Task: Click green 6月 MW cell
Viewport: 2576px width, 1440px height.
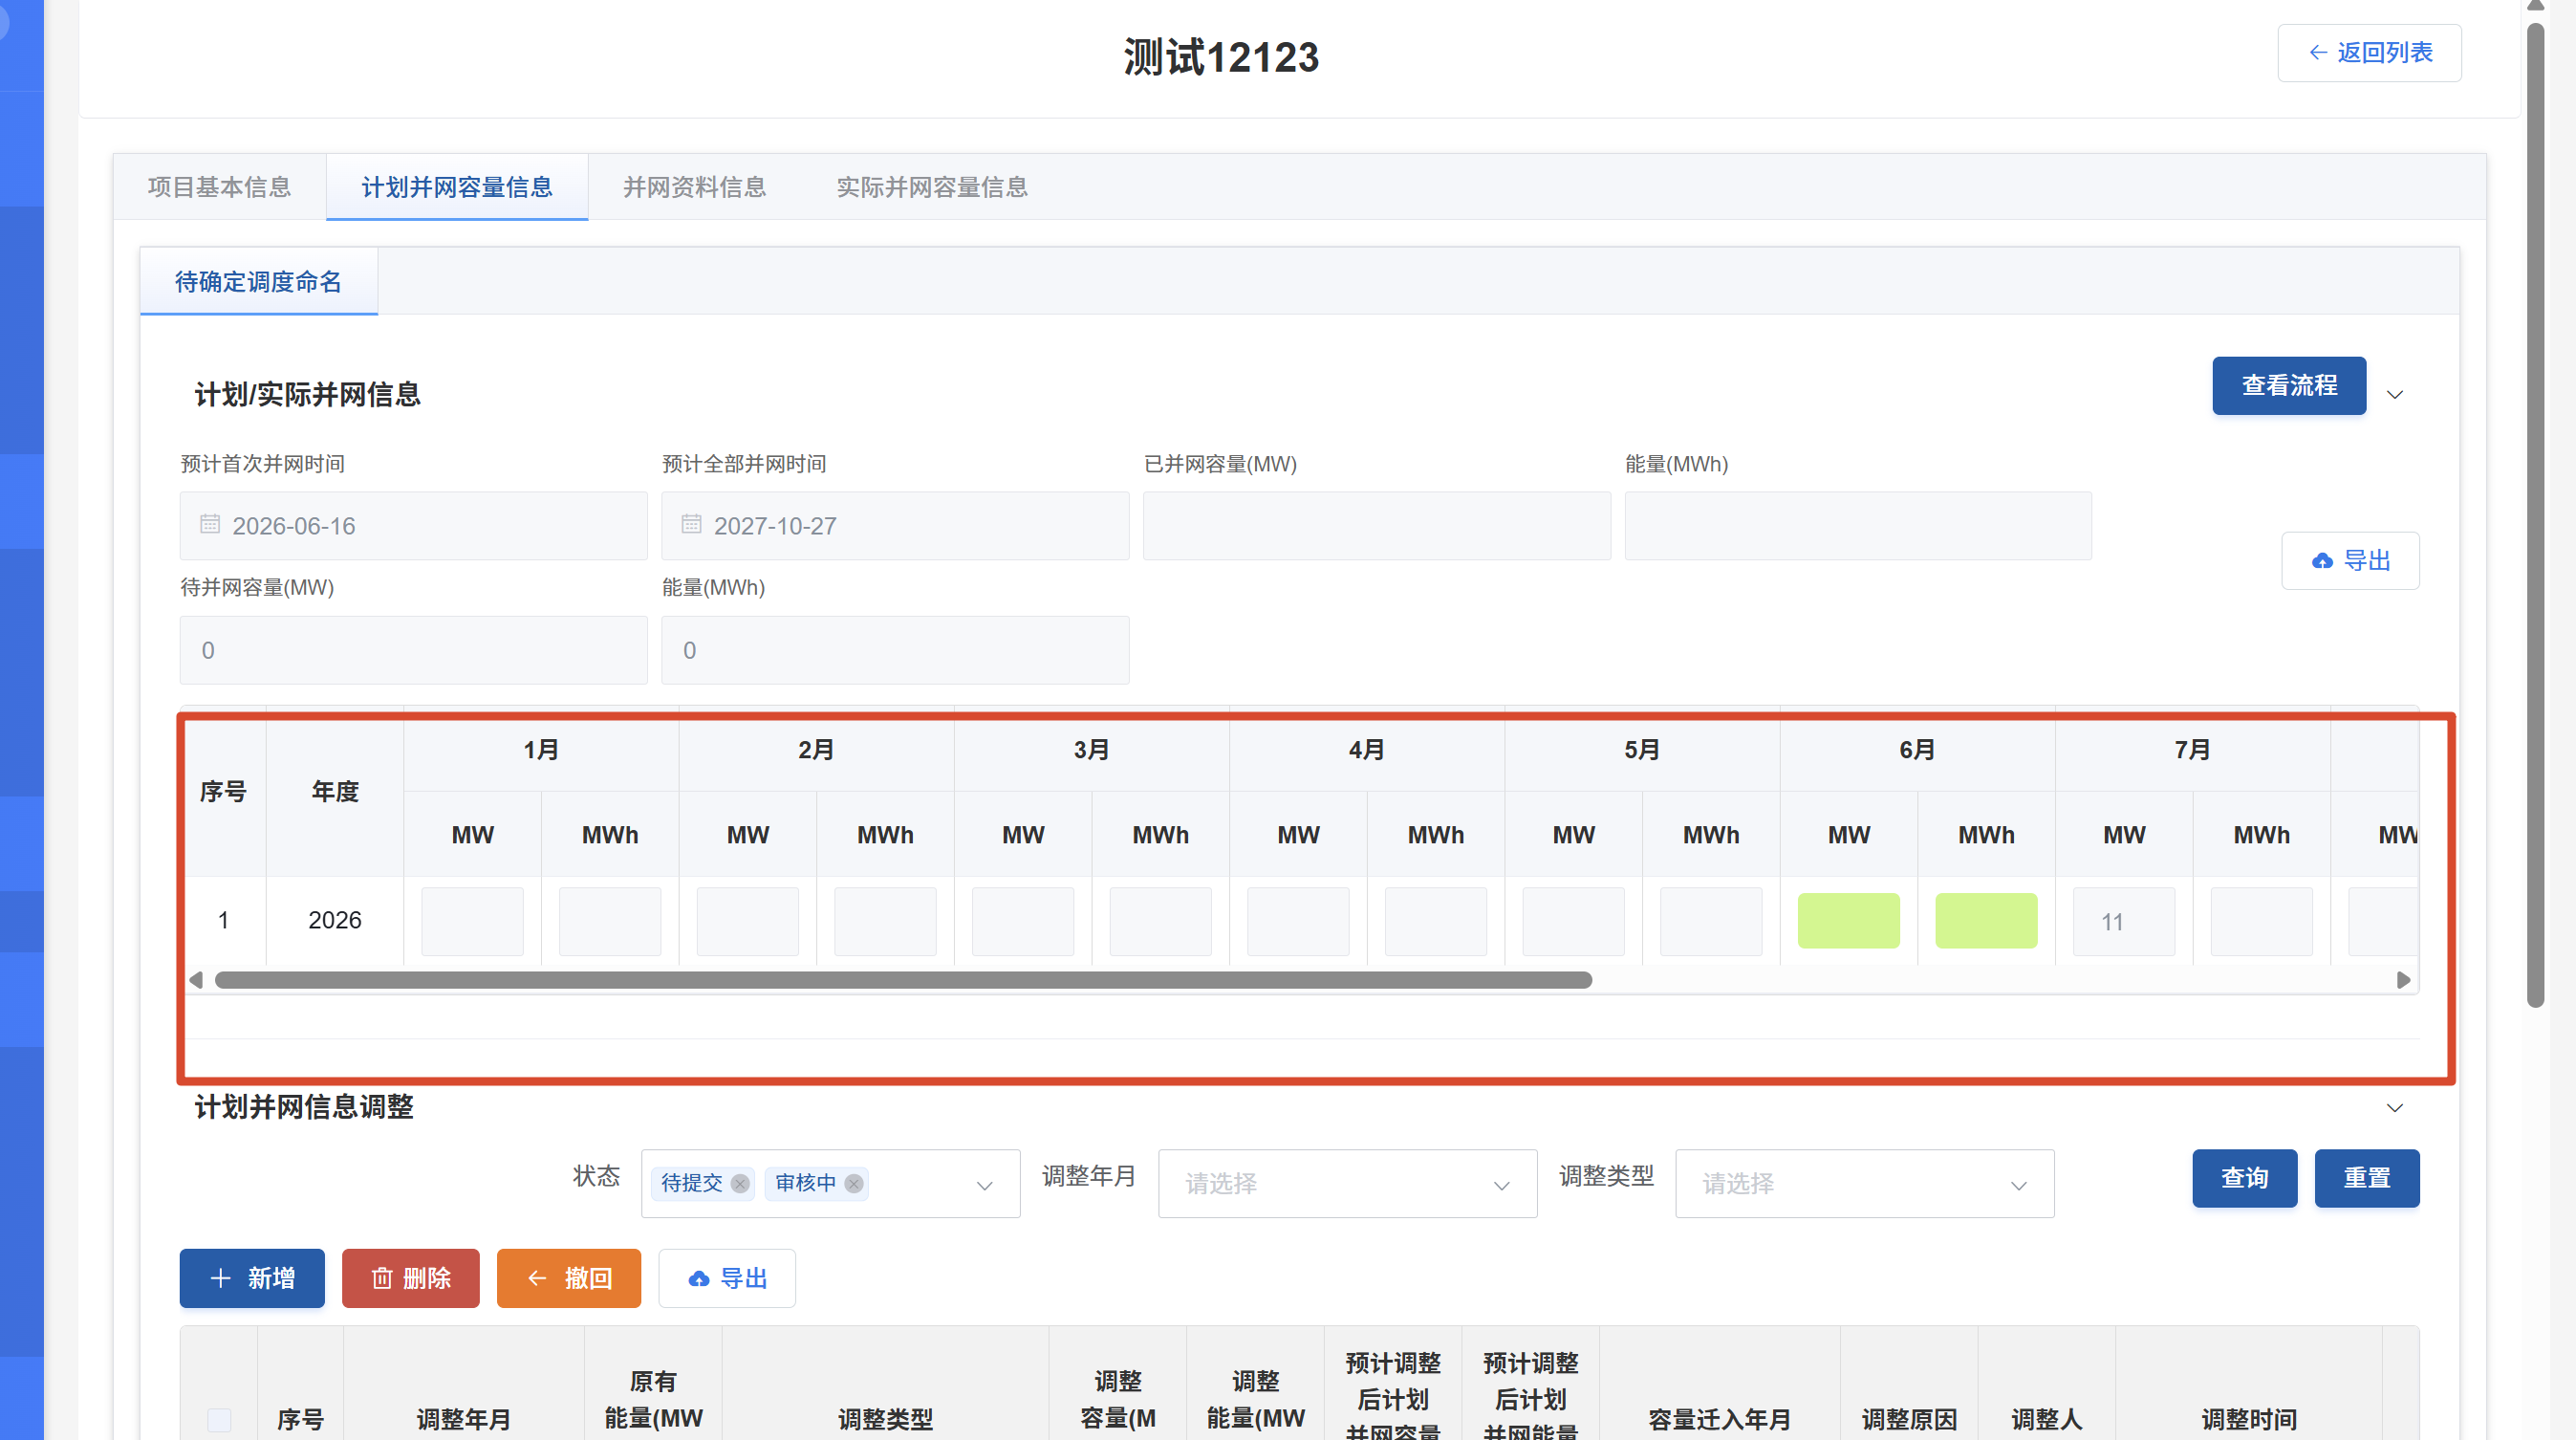Action: click(x=1848, y=921)
